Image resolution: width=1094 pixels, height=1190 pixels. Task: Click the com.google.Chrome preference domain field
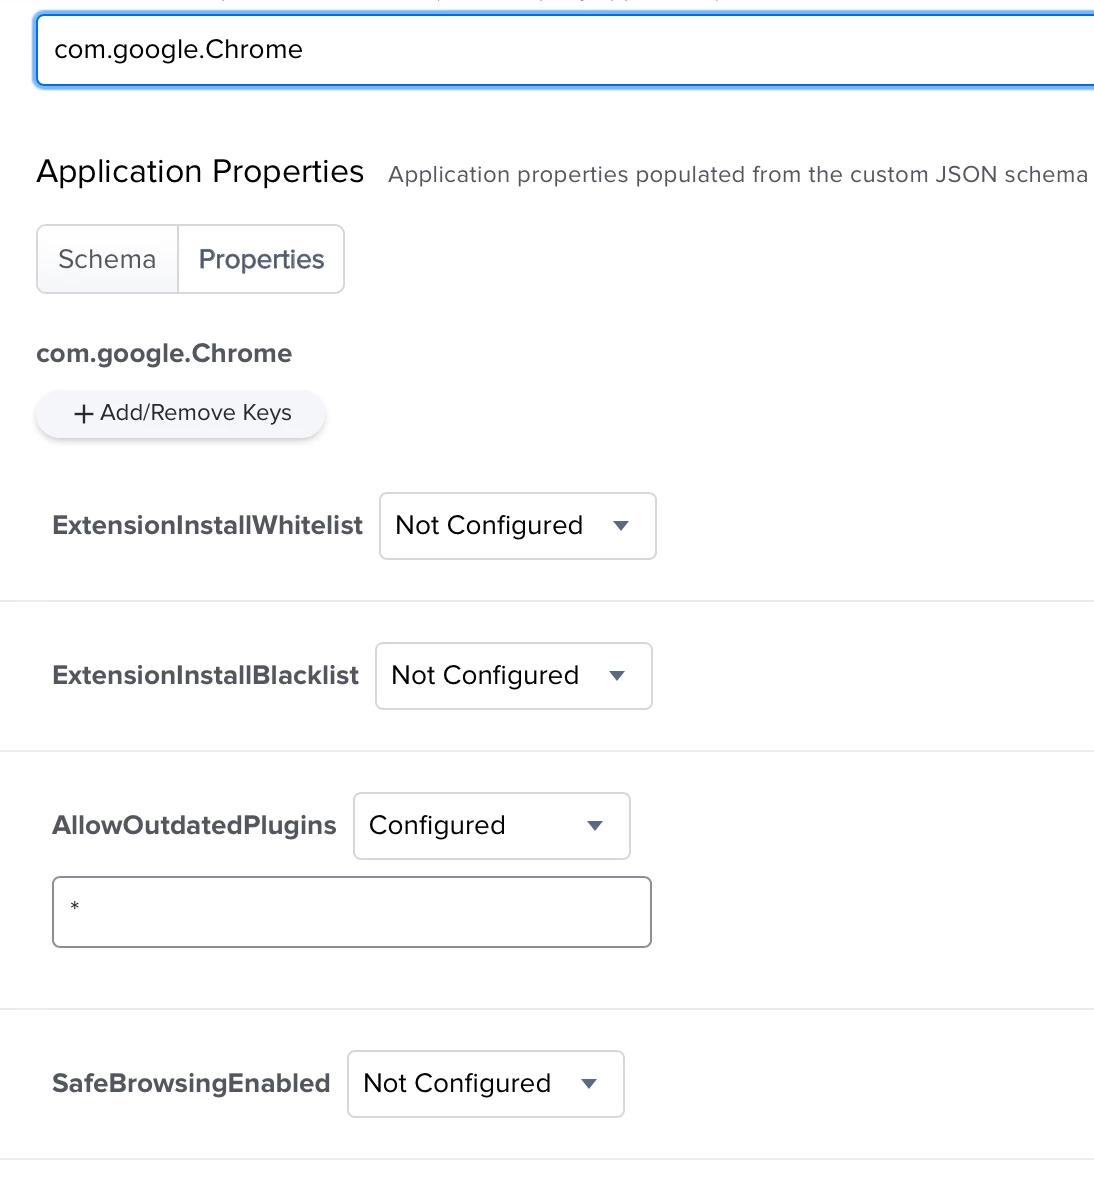click(x=565, y=50)
